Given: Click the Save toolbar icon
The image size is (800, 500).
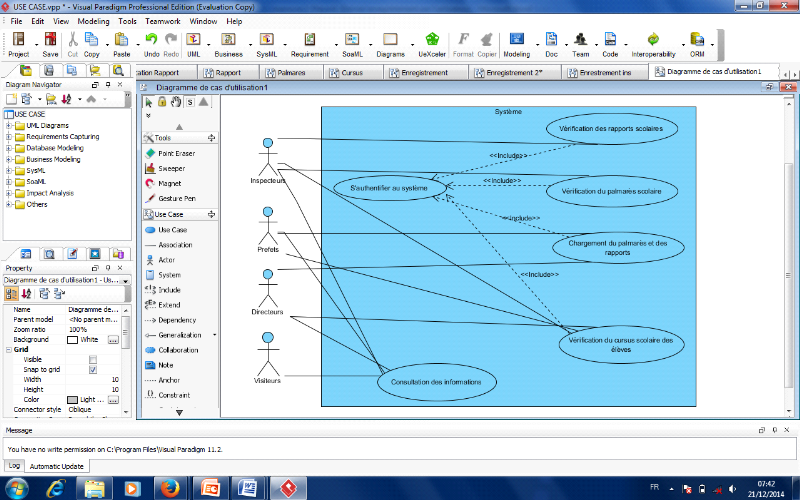Looking at the screenshot, I should point(51,44).
